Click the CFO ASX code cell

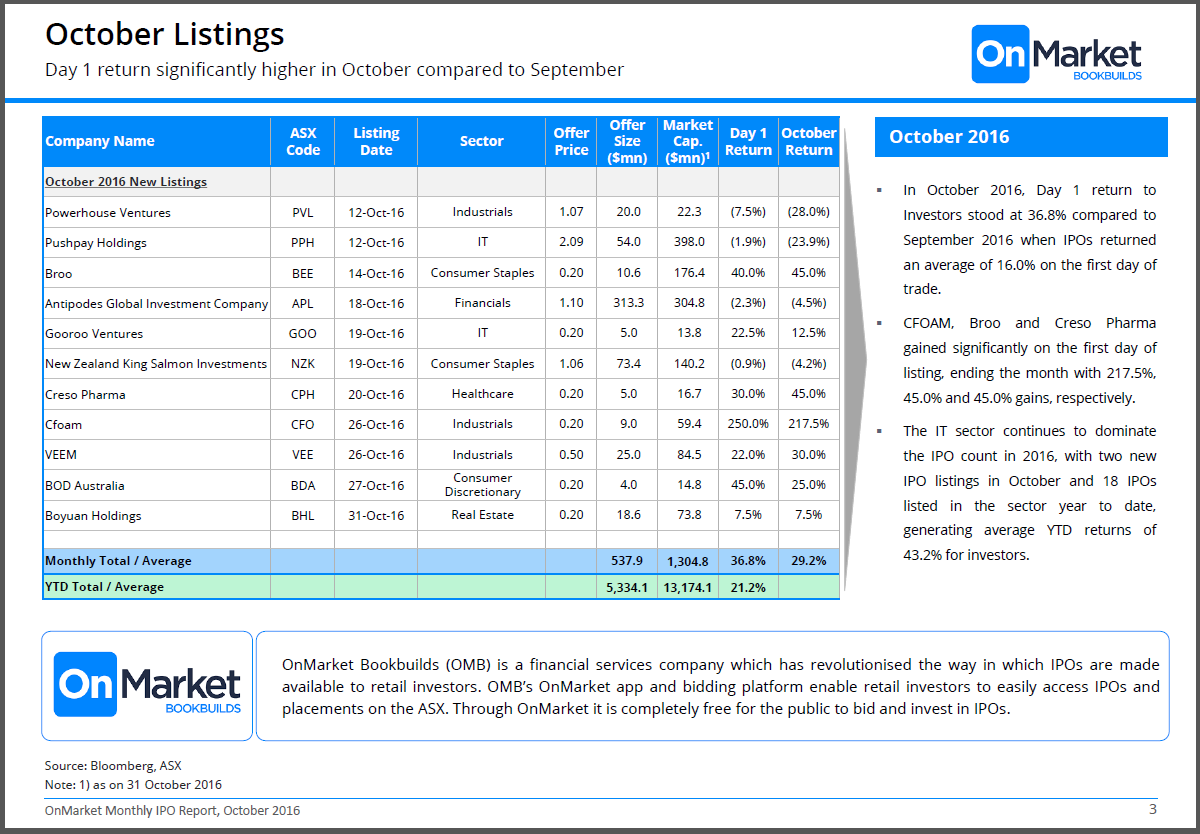(x=303, y=424)
